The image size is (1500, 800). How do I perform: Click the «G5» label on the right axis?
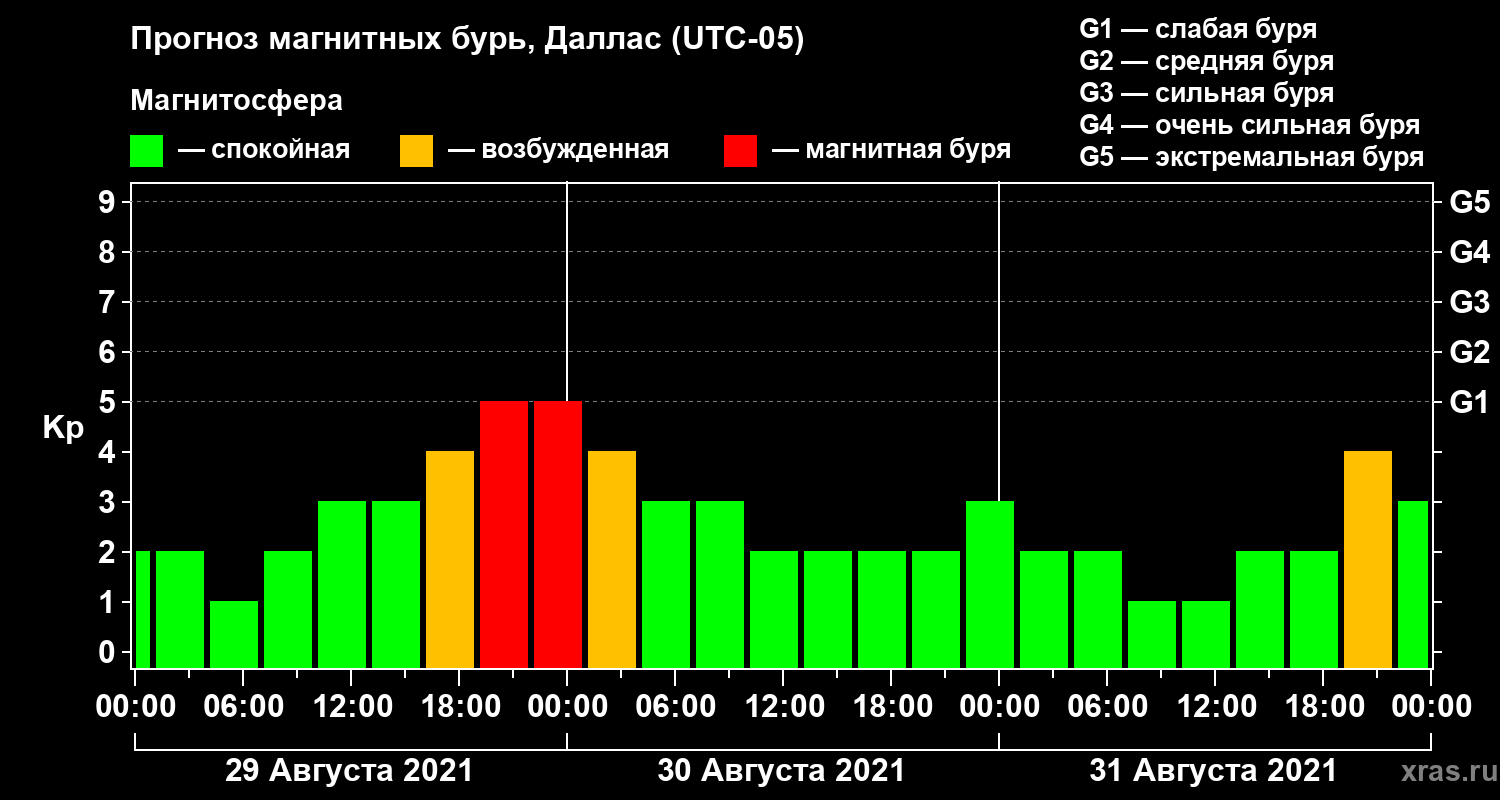pyautogui.click(x=1469, y=202)
